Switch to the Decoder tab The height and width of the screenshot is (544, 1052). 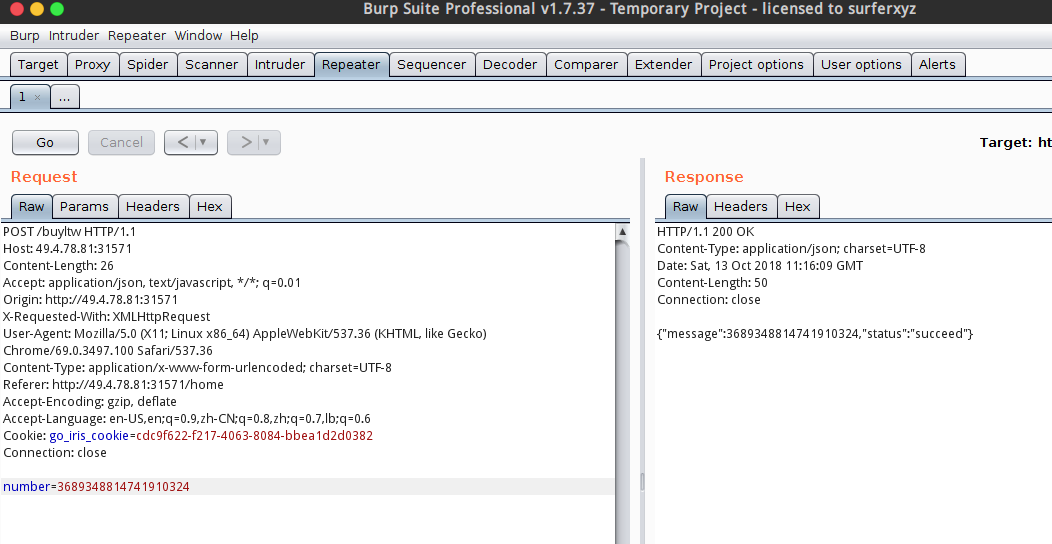(x=510, y=64)
